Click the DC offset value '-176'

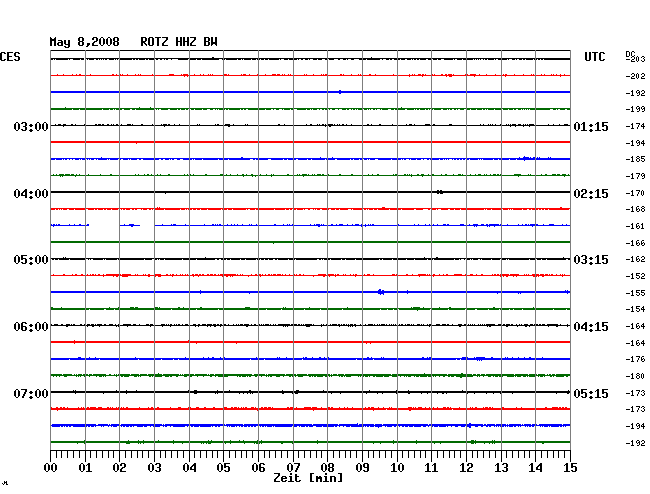[635, 359]
